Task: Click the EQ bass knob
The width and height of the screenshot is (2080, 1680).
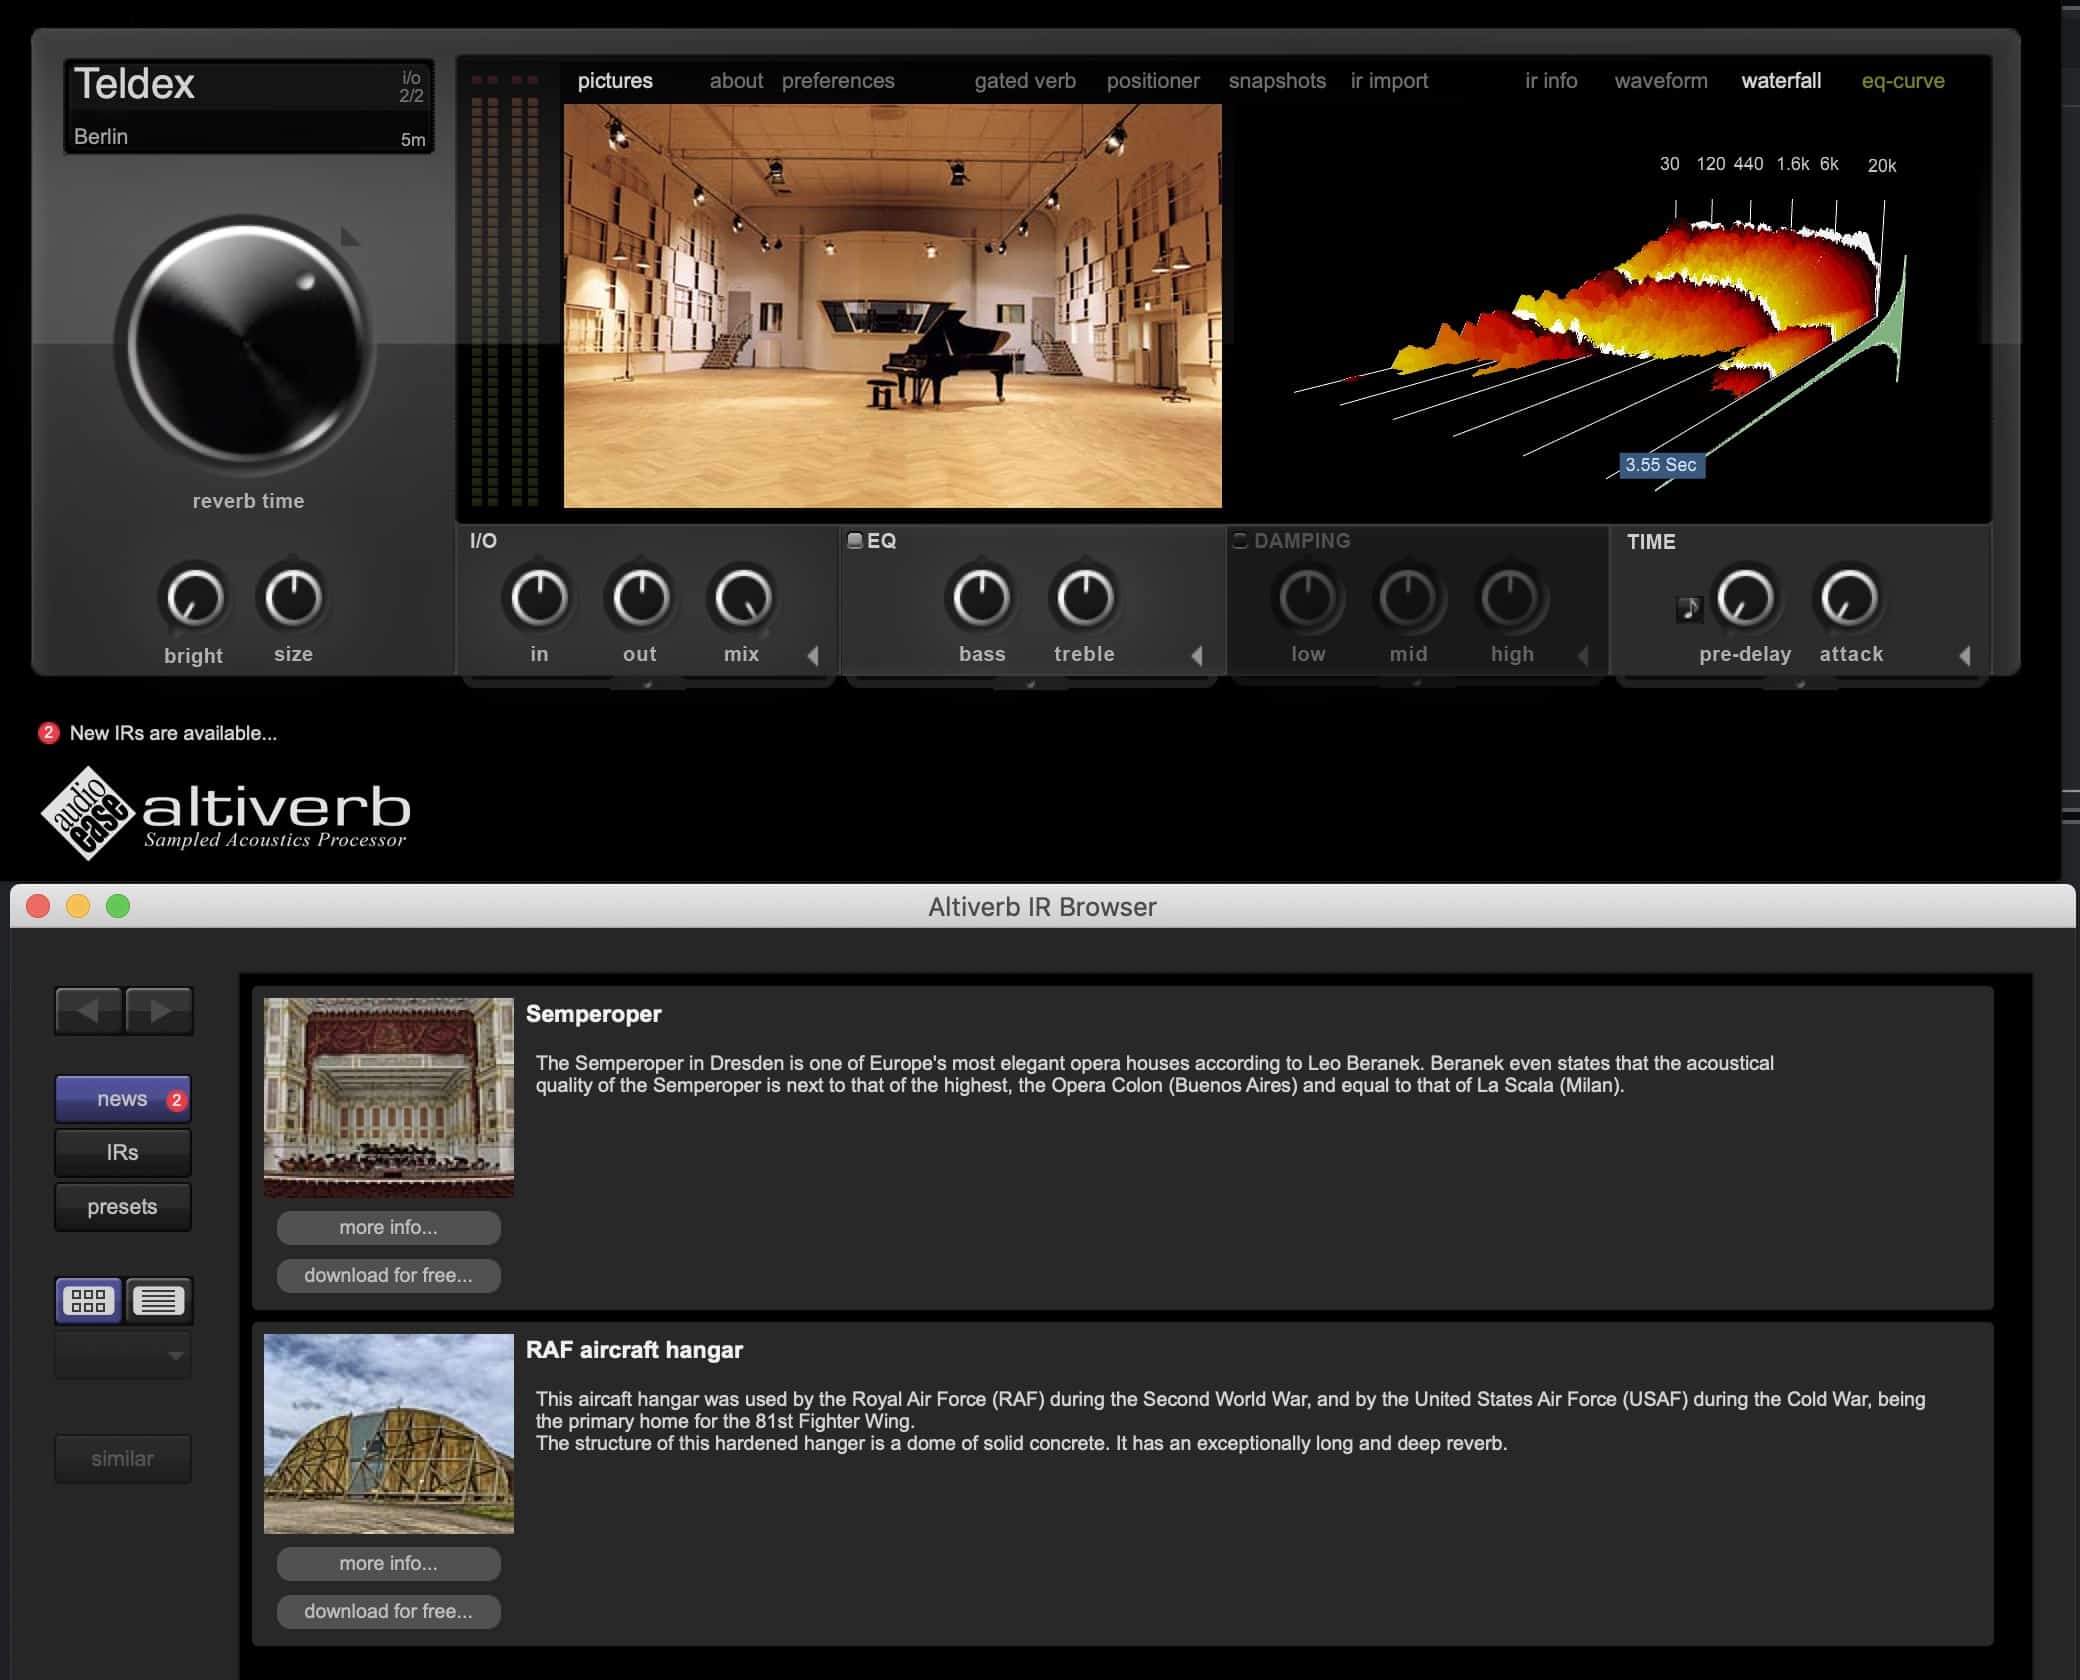Action: (x=981, y=597)
